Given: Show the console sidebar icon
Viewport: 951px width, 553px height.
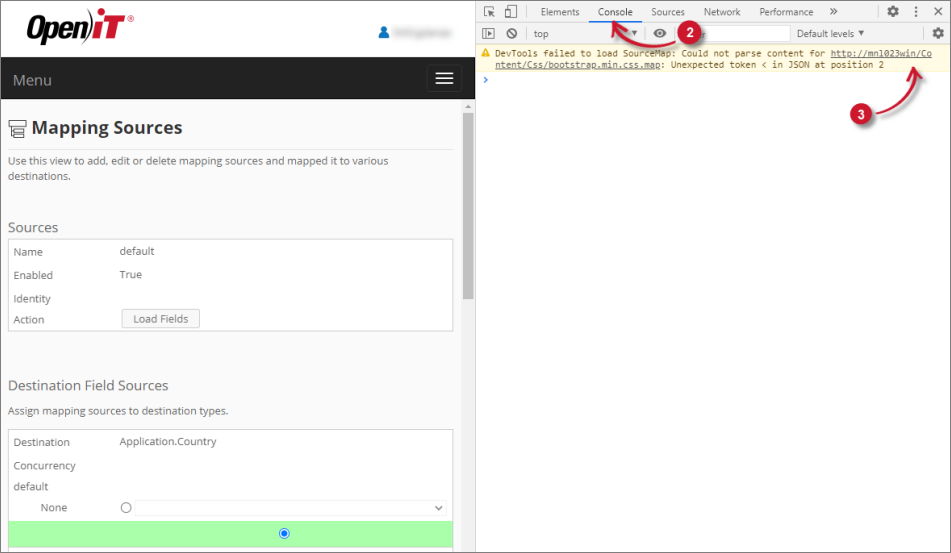Looking at the screenshot, I should [488, 33].
